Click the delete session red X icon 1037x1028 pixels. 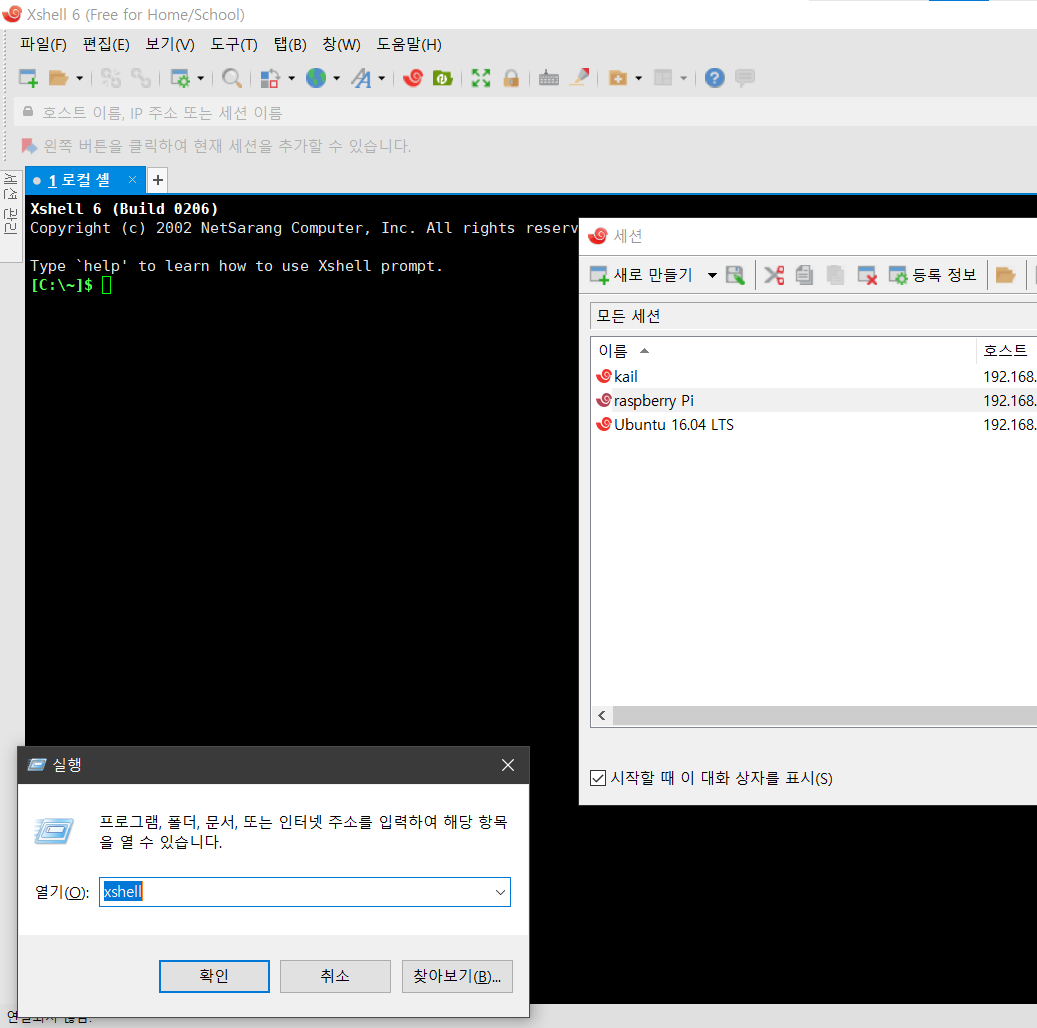tap(866, 275)
